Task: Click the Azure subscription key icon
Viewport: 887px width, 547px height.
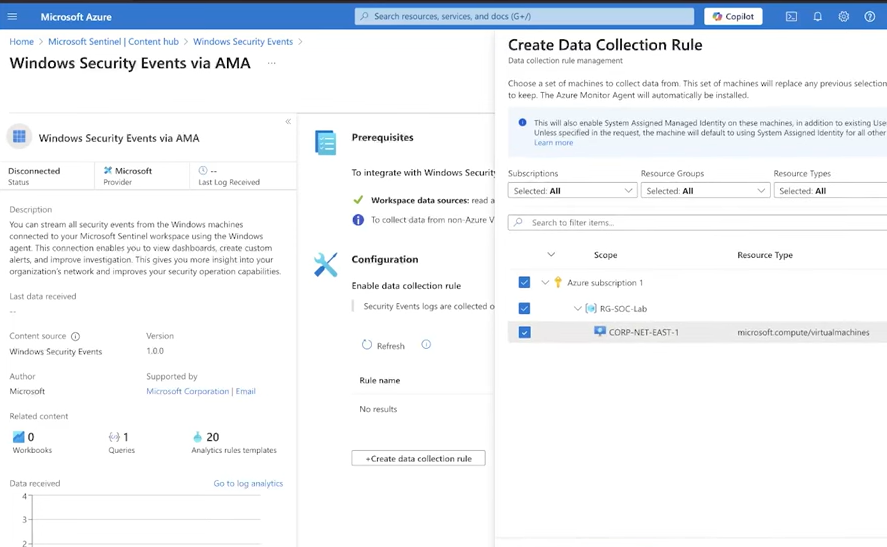Action: [x=558, y=282]
